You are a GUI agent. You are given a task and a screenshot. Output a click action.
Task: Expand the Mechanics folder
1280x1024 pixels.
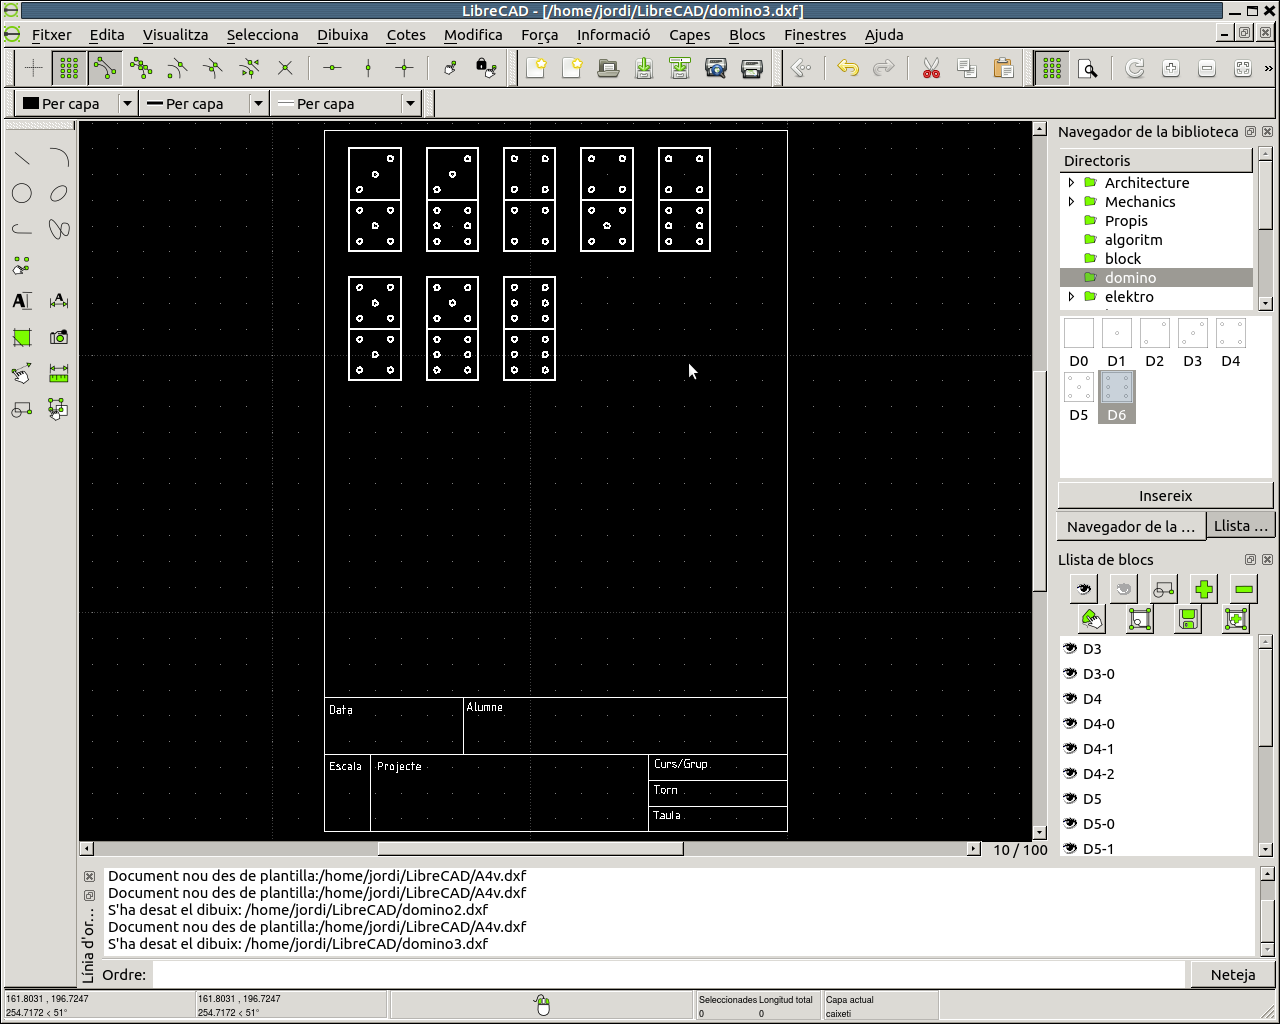point(1071,202)
